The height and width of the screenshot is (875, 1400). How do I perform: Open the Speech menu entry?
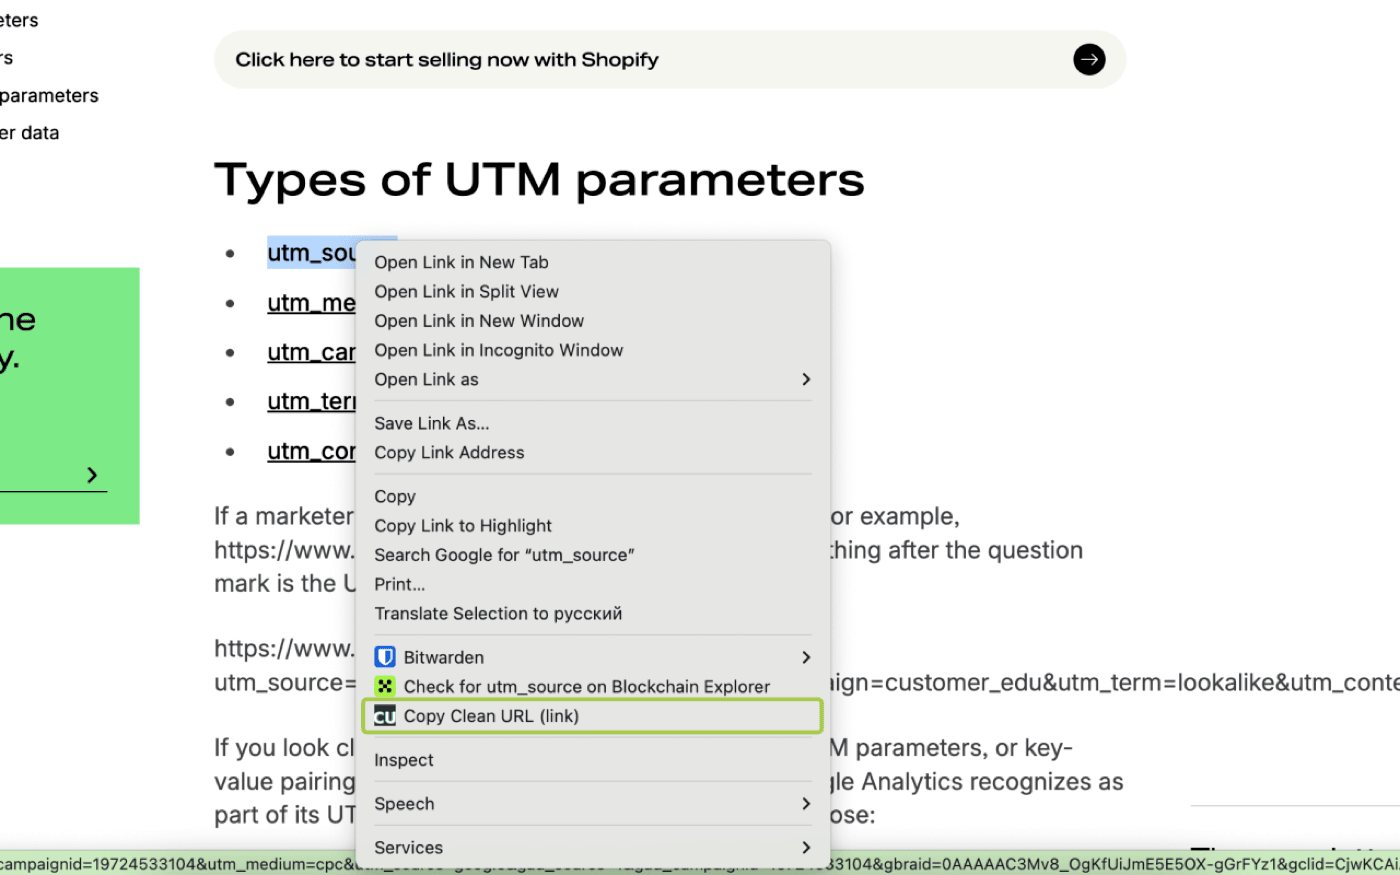(593, 804)
